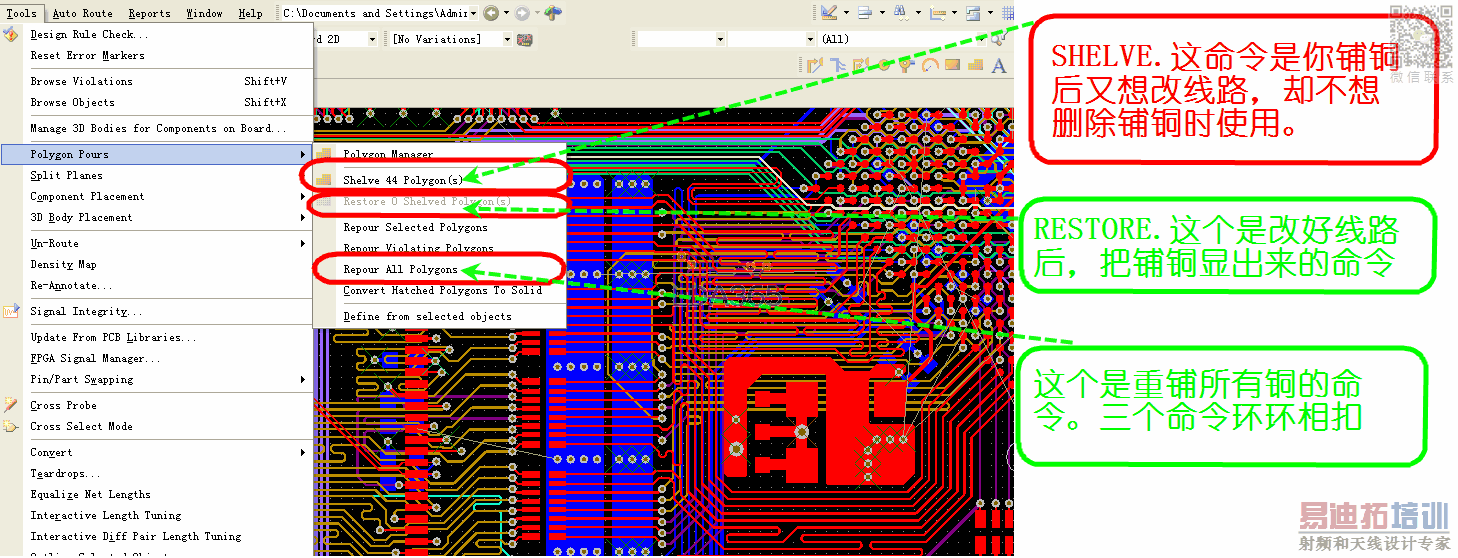Click the place via icon
This screenshot has height=558, width=1458.
tap(907, 66)
